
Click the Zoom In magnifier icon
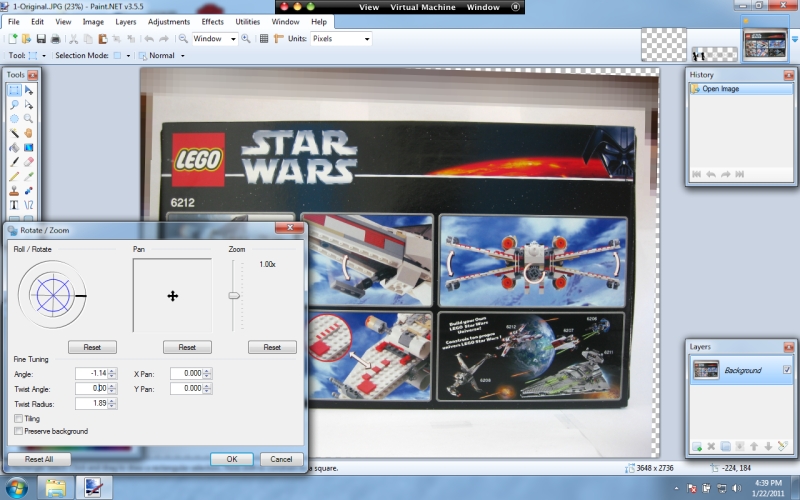point(246,39)
